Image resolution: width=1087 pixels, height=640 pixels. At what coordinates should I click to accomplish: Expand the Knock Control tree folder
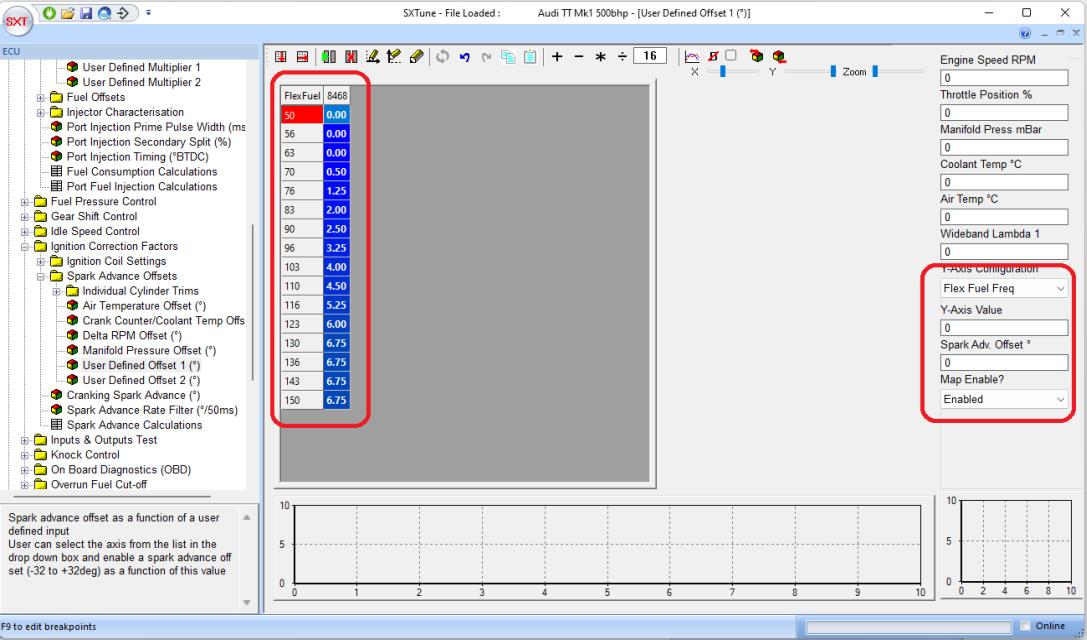tap(27, 455)
